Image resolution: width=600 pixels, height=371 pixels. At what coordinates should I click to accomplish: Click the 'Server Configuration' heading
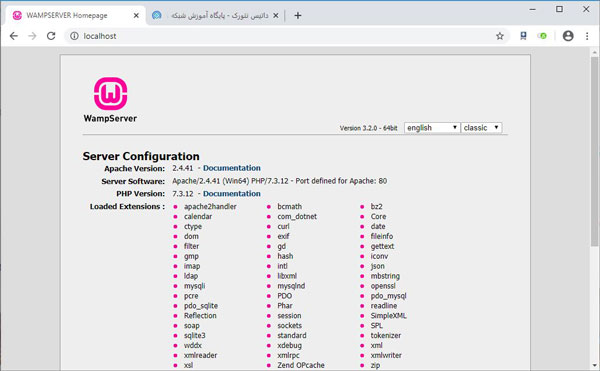point(141,156)
